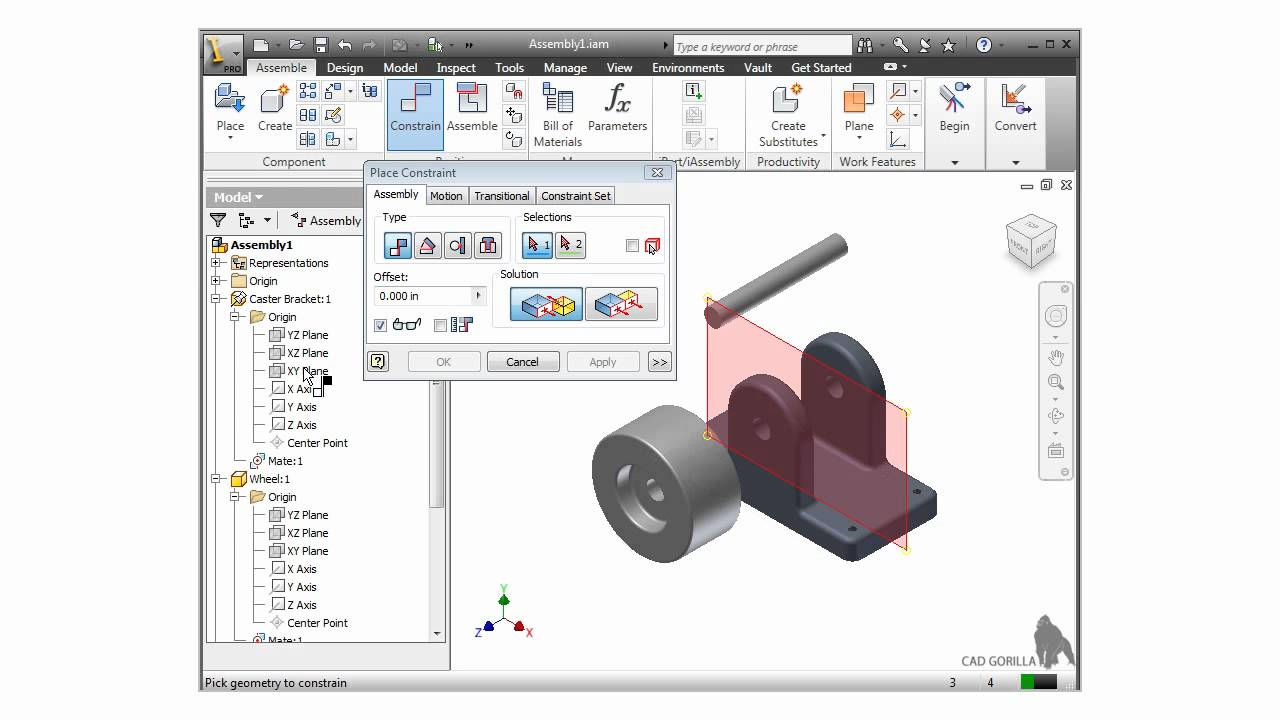Choose the Mate solution option
The width and height of the screenshot is (1280, 720).
(x=546, y=304)
